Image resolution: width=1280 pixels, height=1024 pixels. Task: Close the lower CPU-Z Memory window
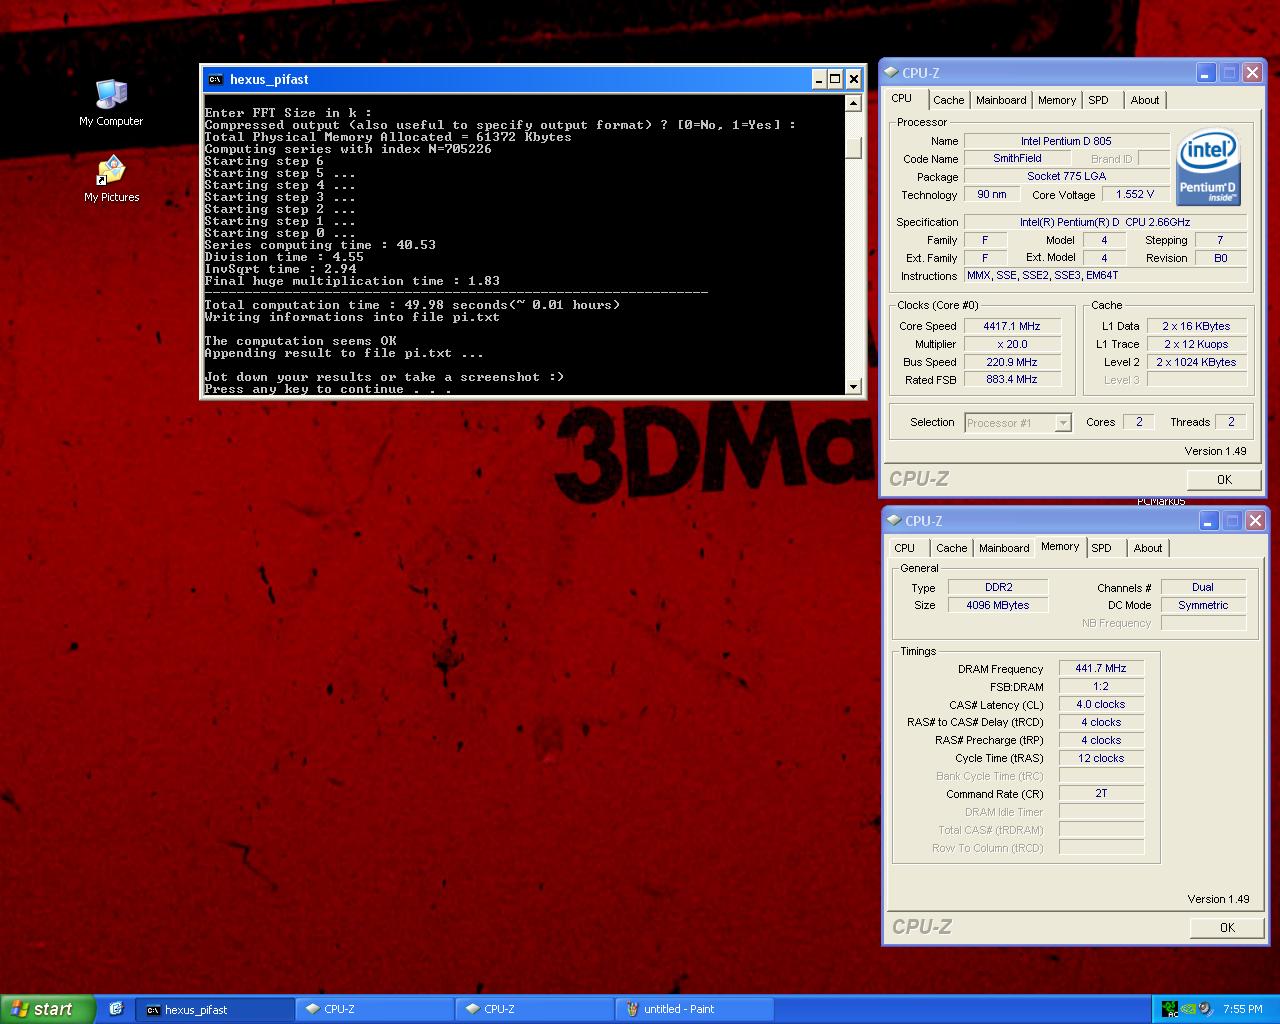click(1255, 520)
